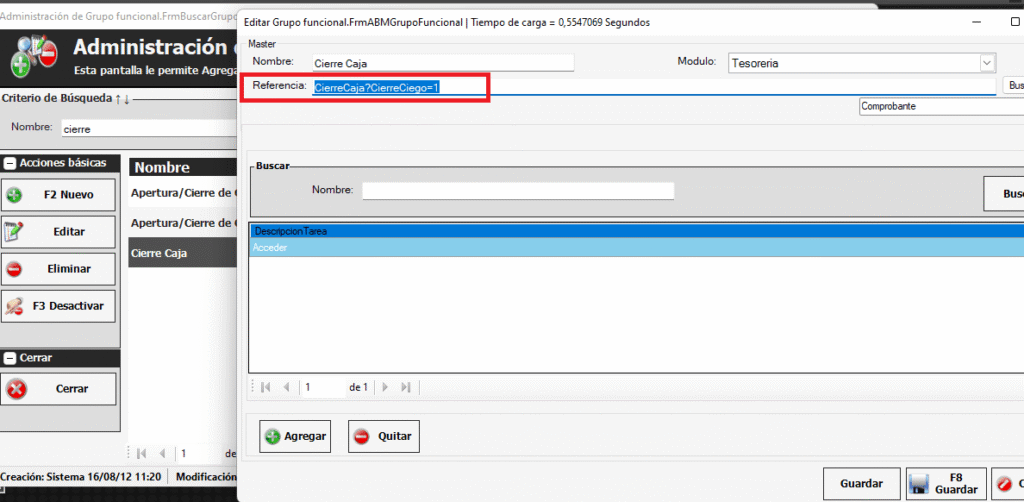Go to the last page in task pager
1024x502 pixels.
pyautogui.click(x=406, y=387)
